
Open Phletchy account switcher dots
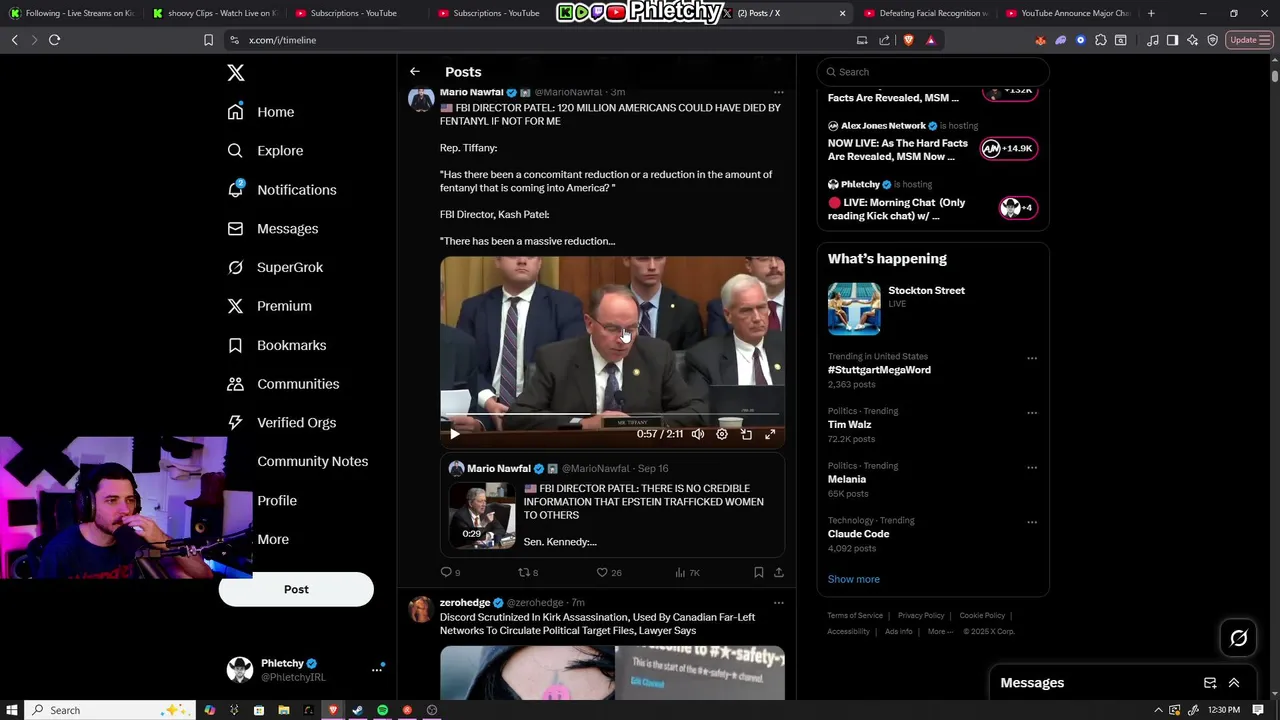click(377, 669)
